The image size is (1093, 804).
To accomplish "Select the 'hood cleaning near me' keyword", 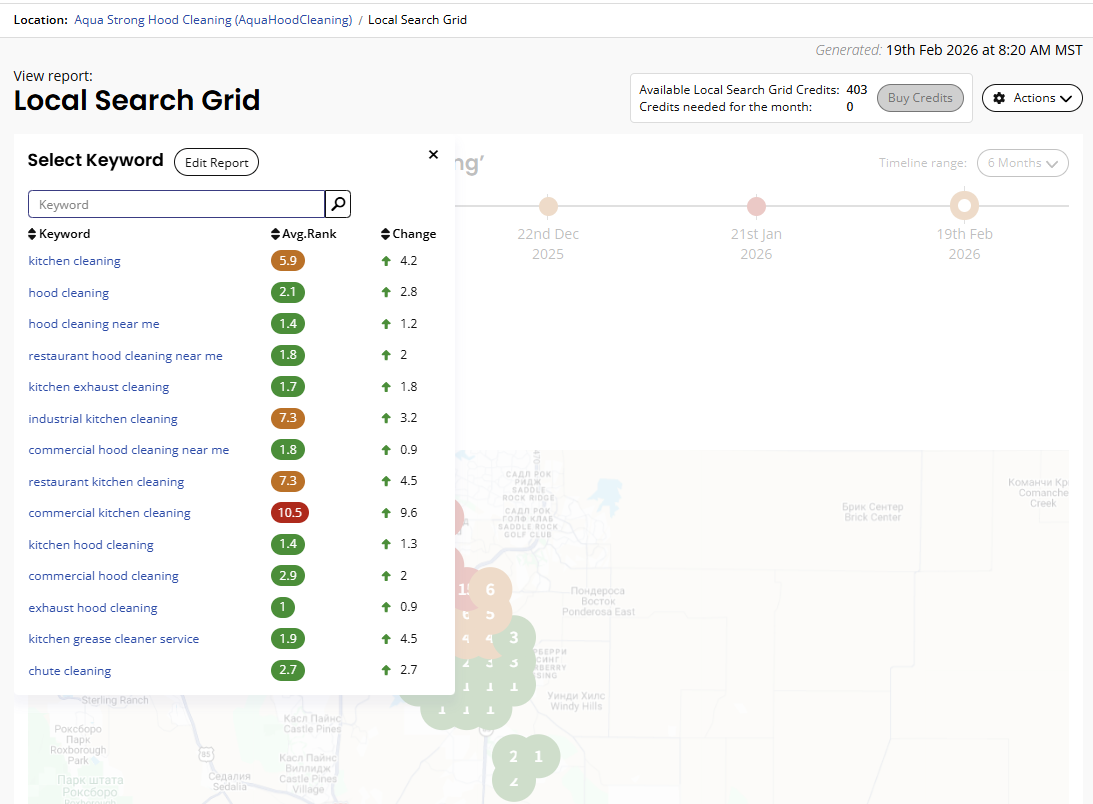I will [94, 324].
